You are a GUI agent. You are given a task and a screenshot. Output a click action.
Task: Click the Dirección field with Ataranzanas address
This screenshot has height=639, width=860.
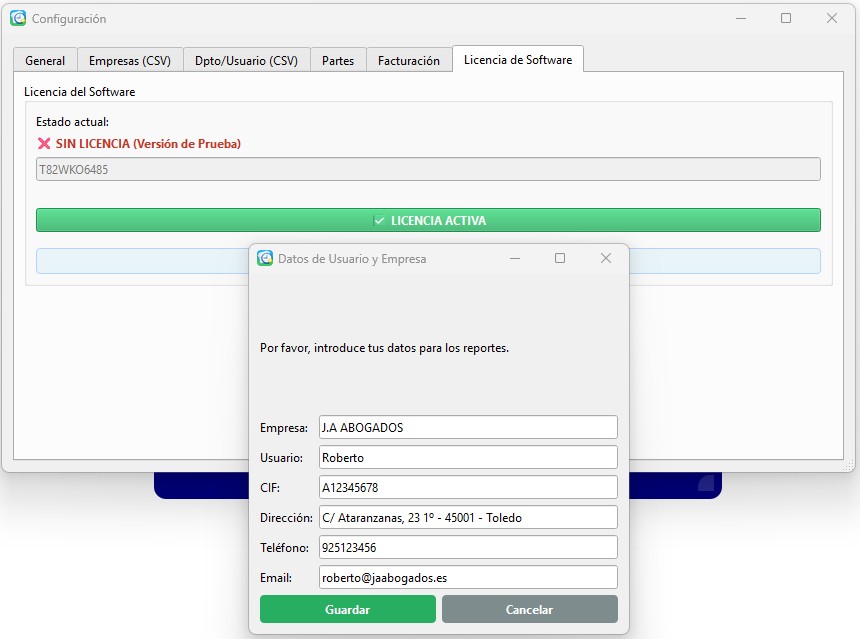tap(467, 516)
